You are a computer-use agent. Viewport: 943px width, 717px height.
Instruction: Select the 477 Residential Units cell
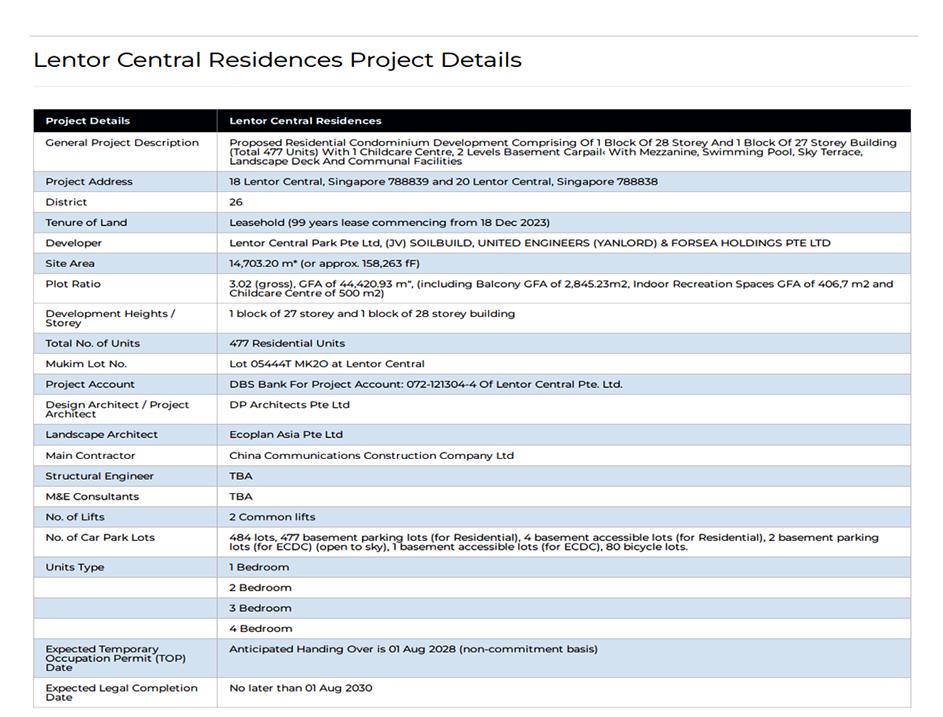click(x=287, y=343)
